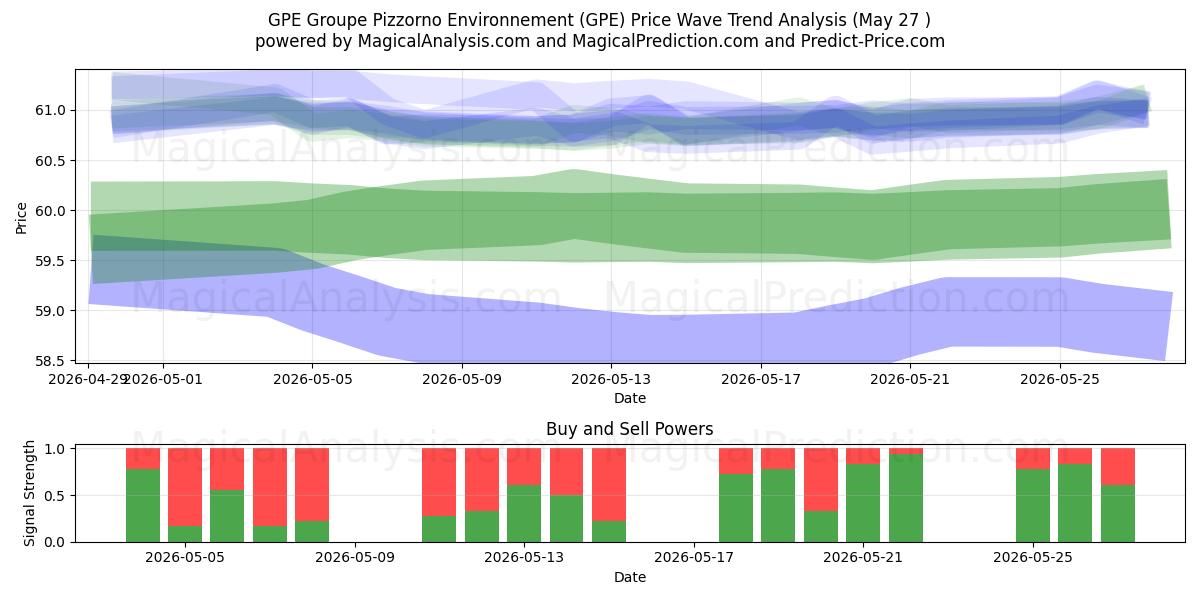Click the 'Buy and Sell Powers' chart title
The width and height of the screenshot is (1200, 600).
point(630,429)
